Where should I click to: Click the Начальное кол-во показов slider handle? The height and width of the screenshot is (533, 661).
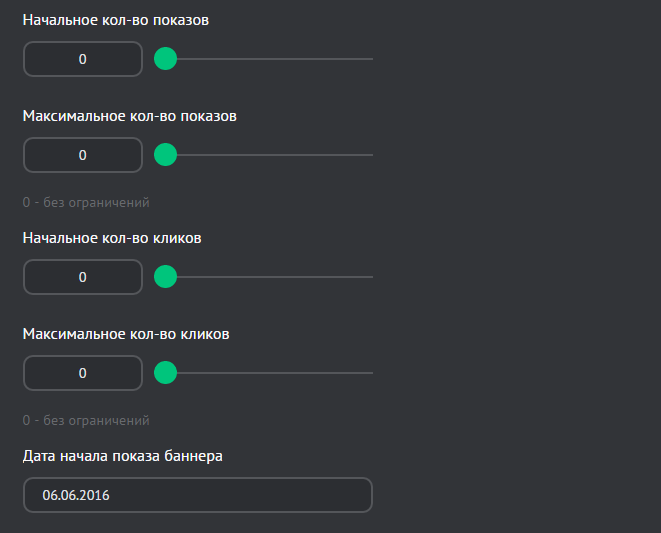(166, 59)
